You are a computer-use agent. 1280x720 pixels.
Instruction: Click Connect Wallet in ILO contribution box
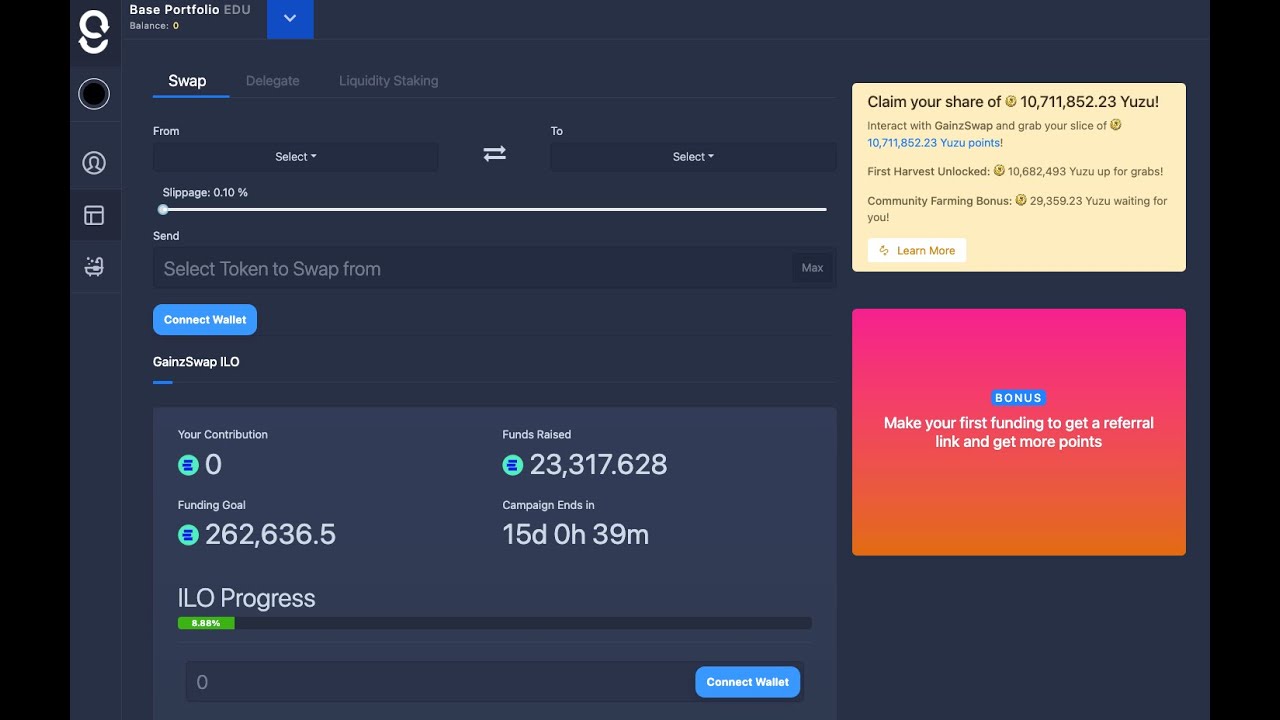(x=748, y=682)
